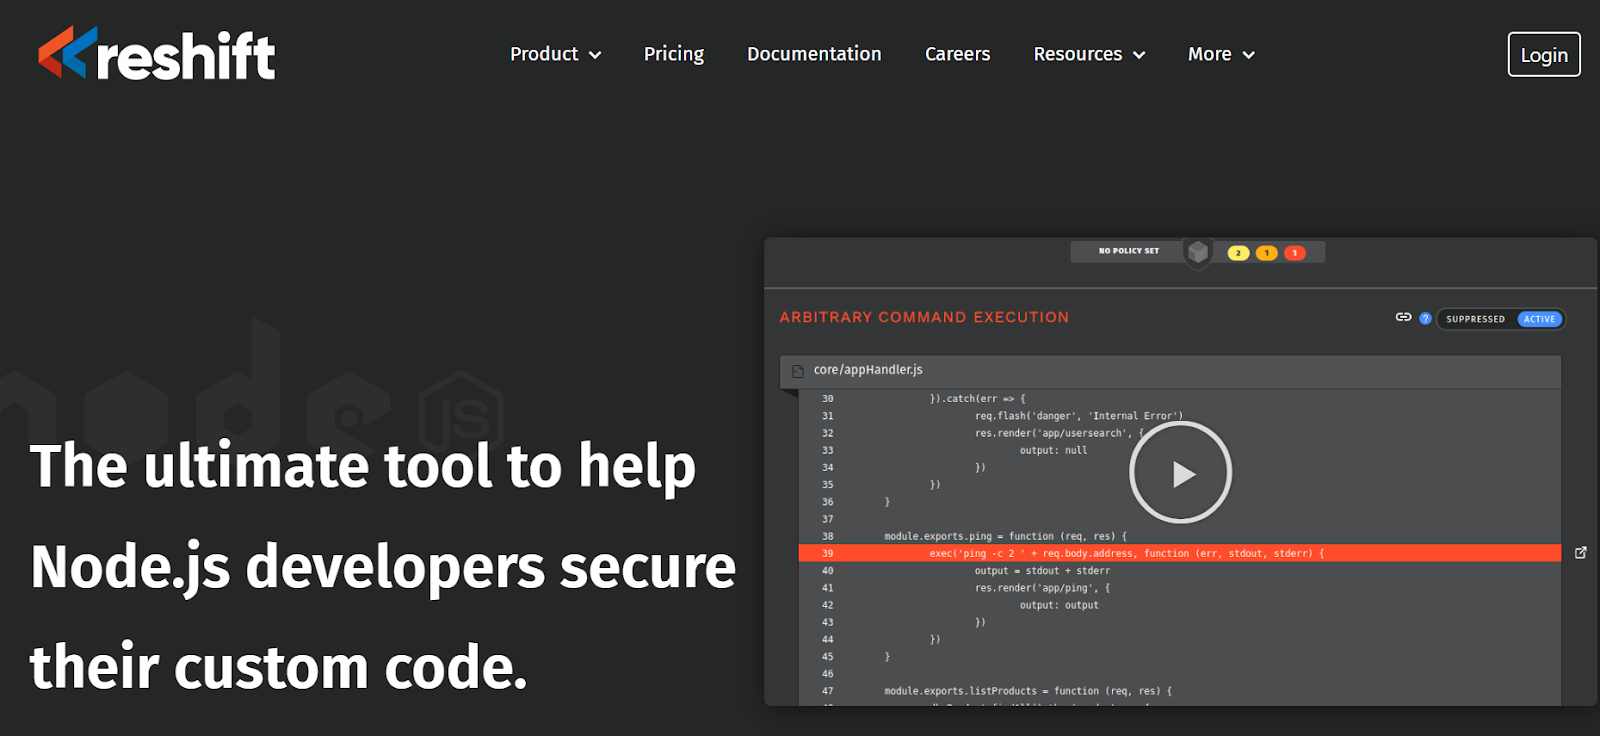Click the Reshift logo
The width and height of the screenshot is (1600, 736).
pos(156,54)
